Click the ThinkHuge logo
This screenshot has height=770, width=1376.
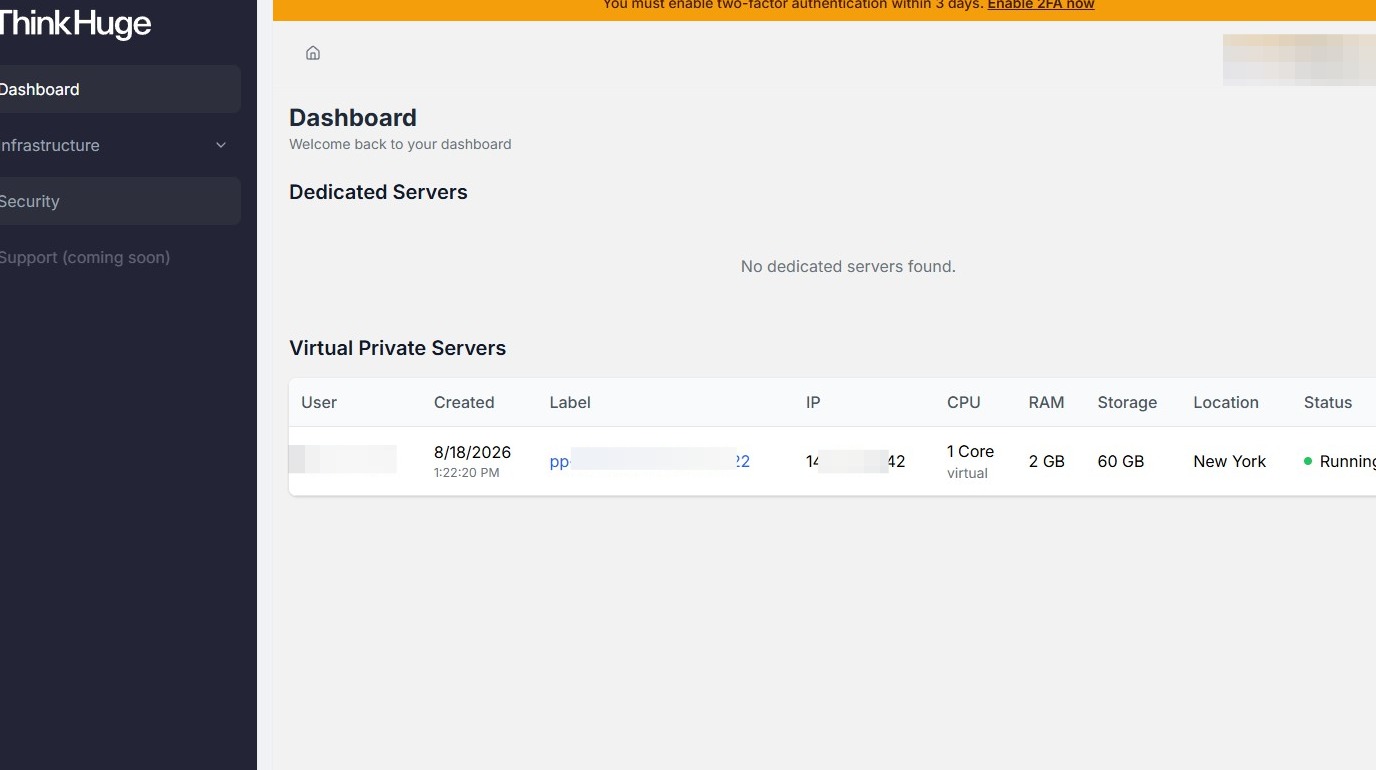(73, 23)
